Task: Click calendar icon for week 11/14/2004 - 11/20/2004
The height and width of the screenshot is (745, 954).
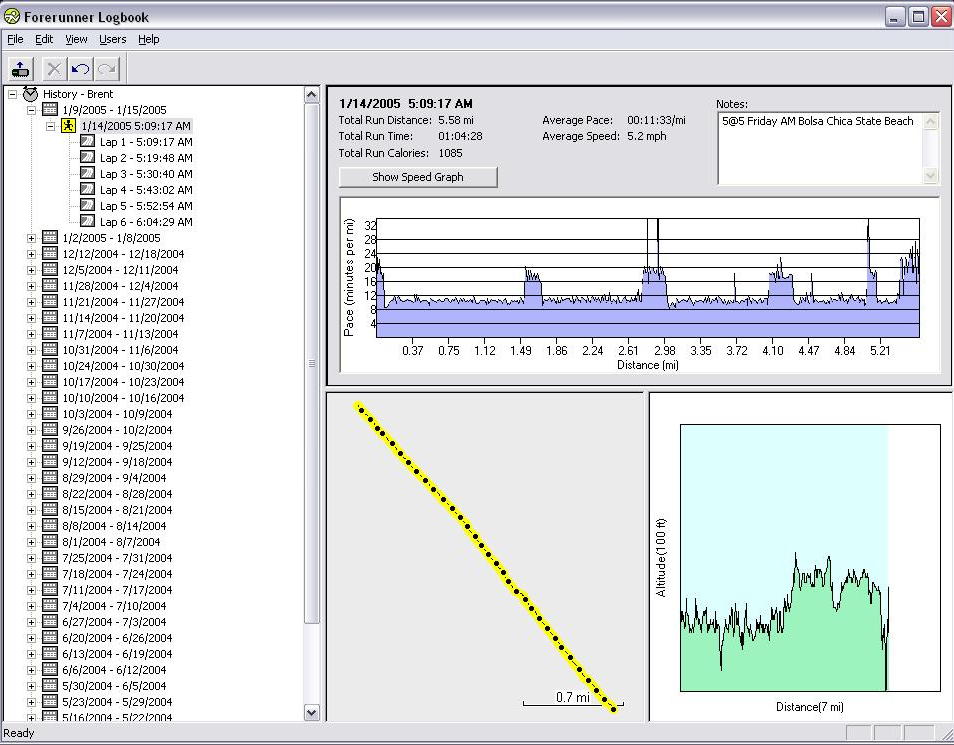Action: click(50, 318)
